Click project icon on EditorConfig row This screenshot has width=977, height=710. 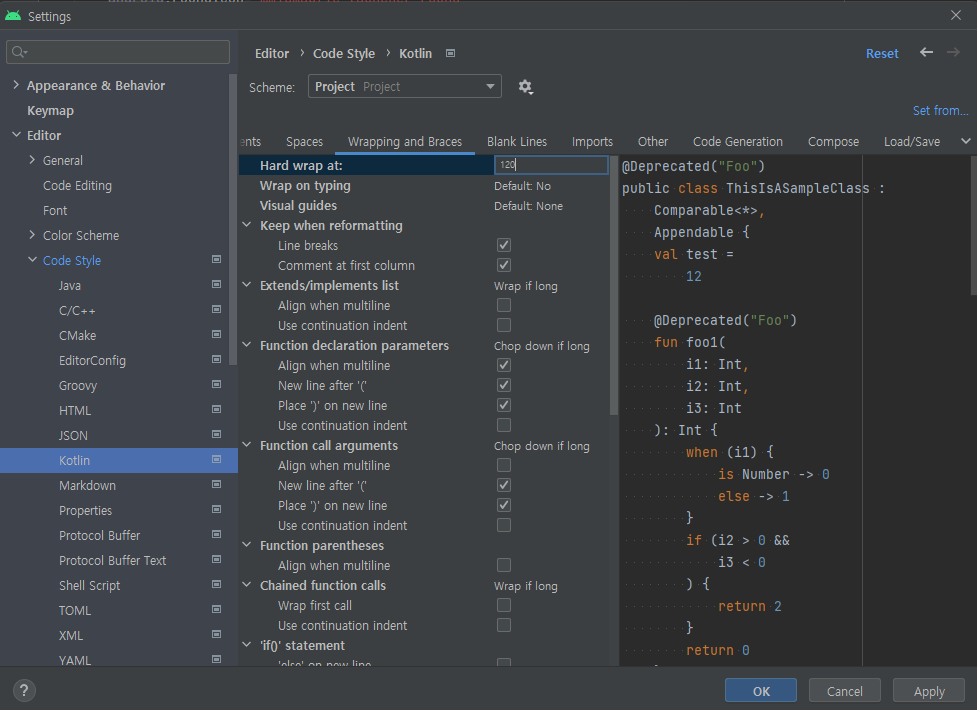point(216,359)
